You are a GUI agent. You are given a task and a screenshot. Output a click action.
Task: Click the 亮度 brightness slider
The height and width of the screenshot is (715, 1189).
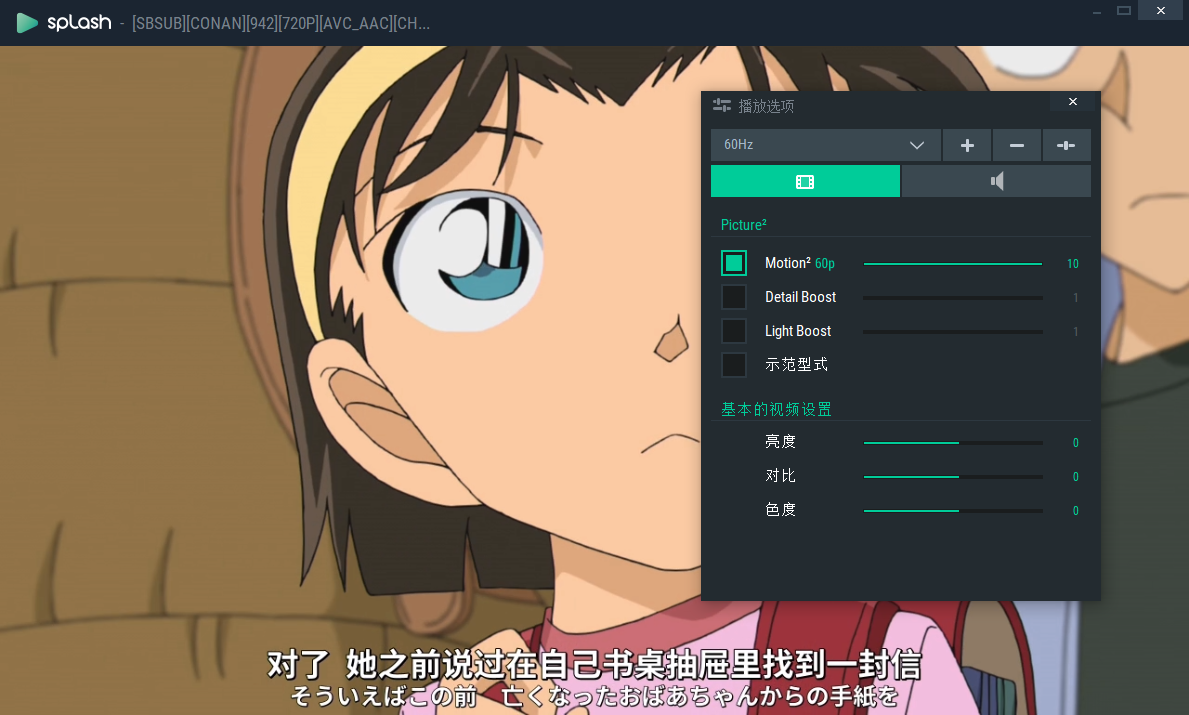pos(952,442)
